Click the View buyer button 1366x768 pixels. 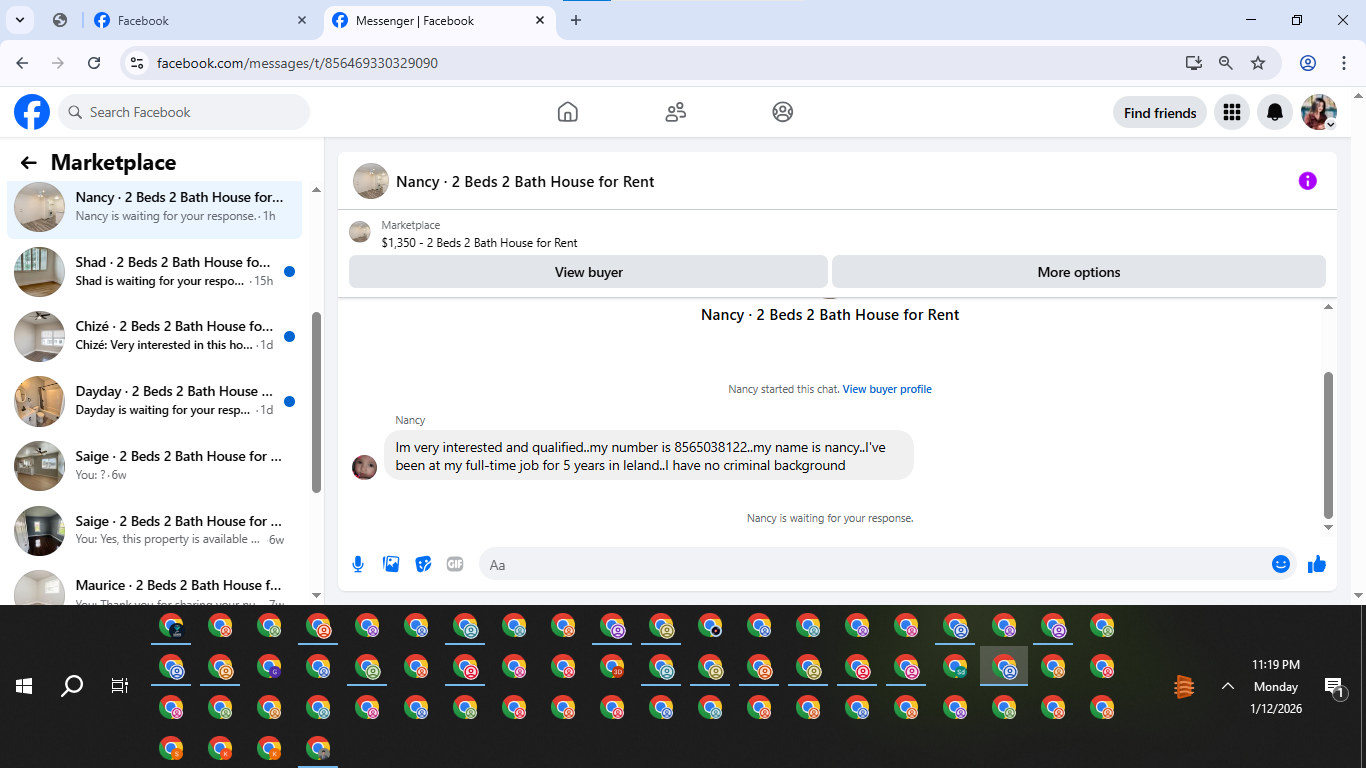588,272
